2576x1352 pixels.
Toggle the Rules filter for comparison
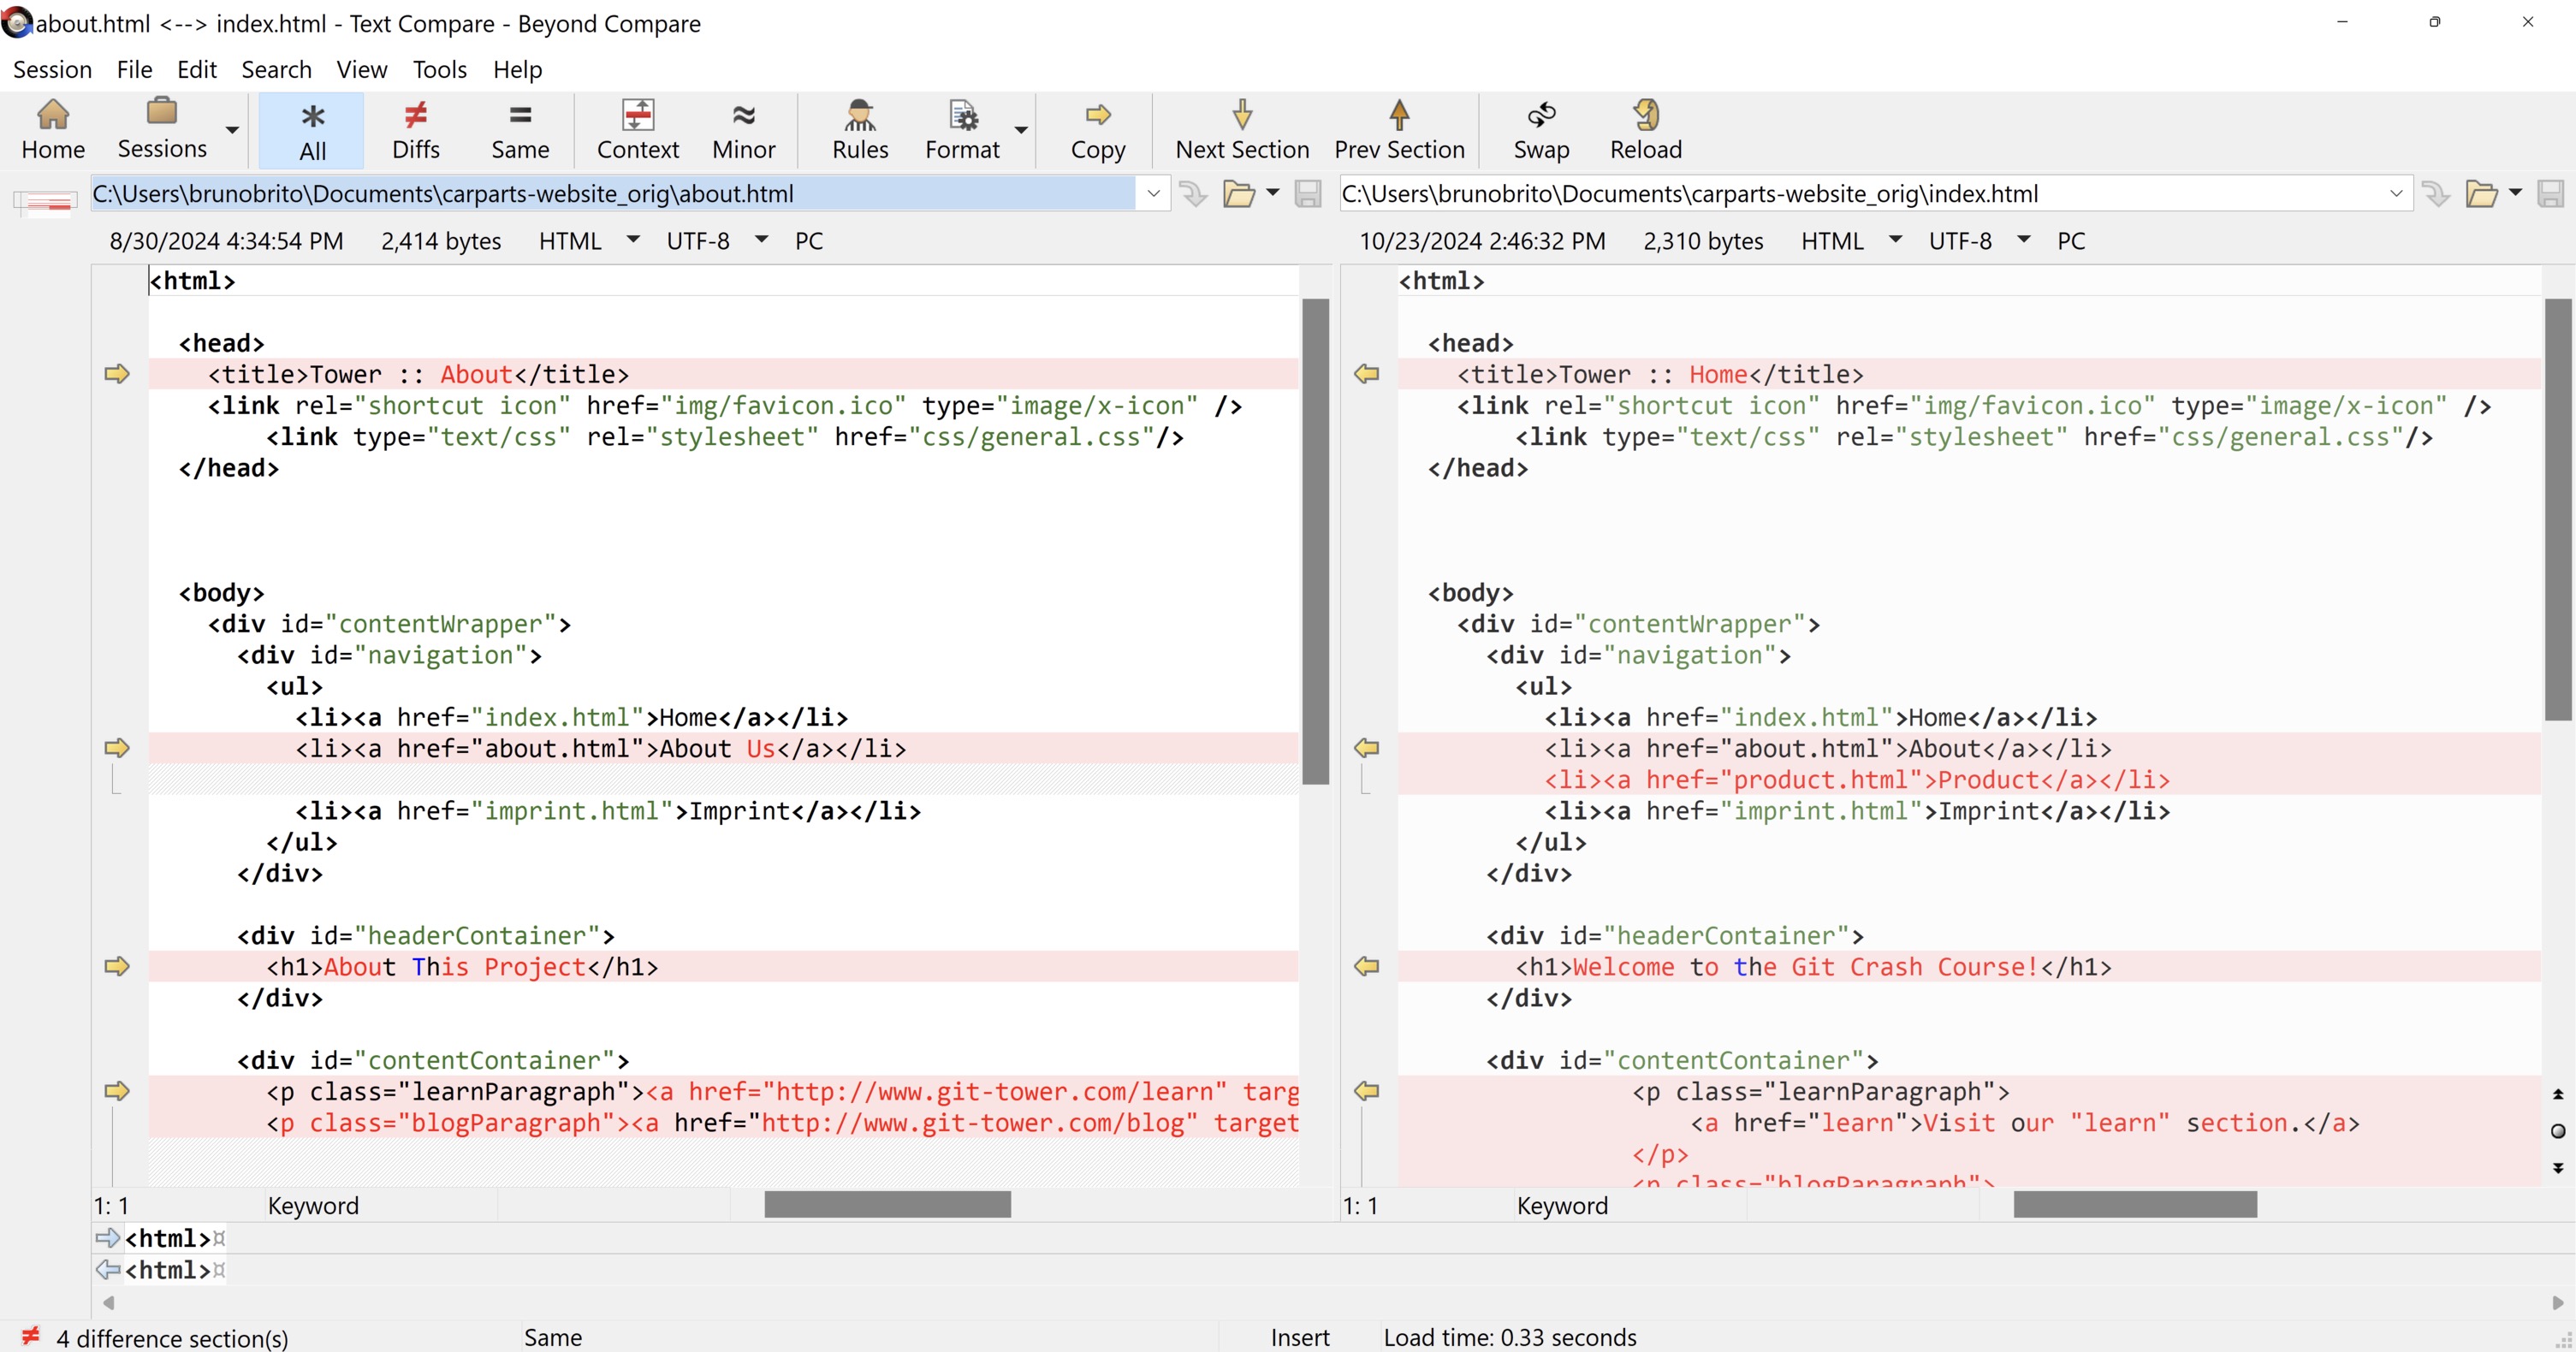[860, 127]
